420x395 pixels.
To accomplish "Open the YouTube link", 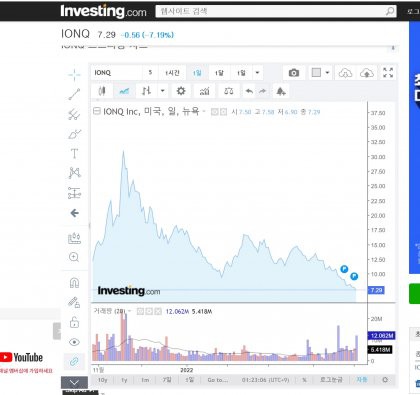I will [22, 358].
